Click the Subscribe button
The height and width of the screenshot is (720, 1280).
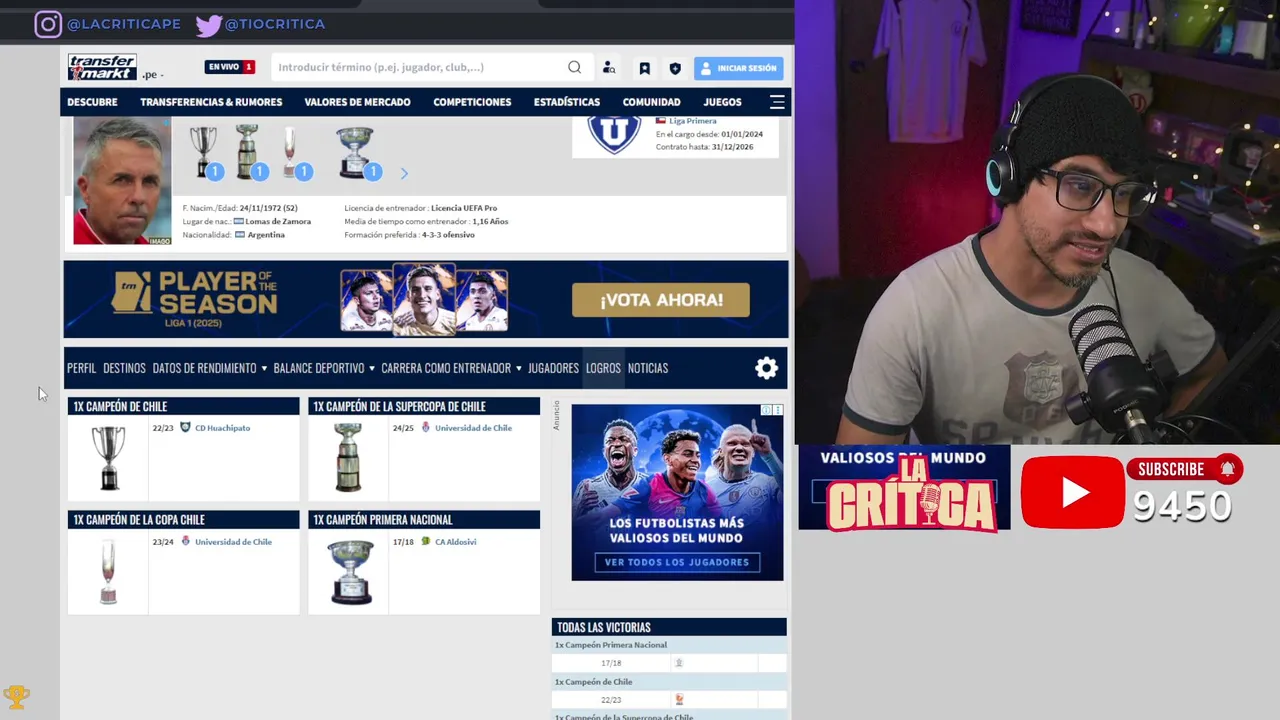(x=1184, y=469)
